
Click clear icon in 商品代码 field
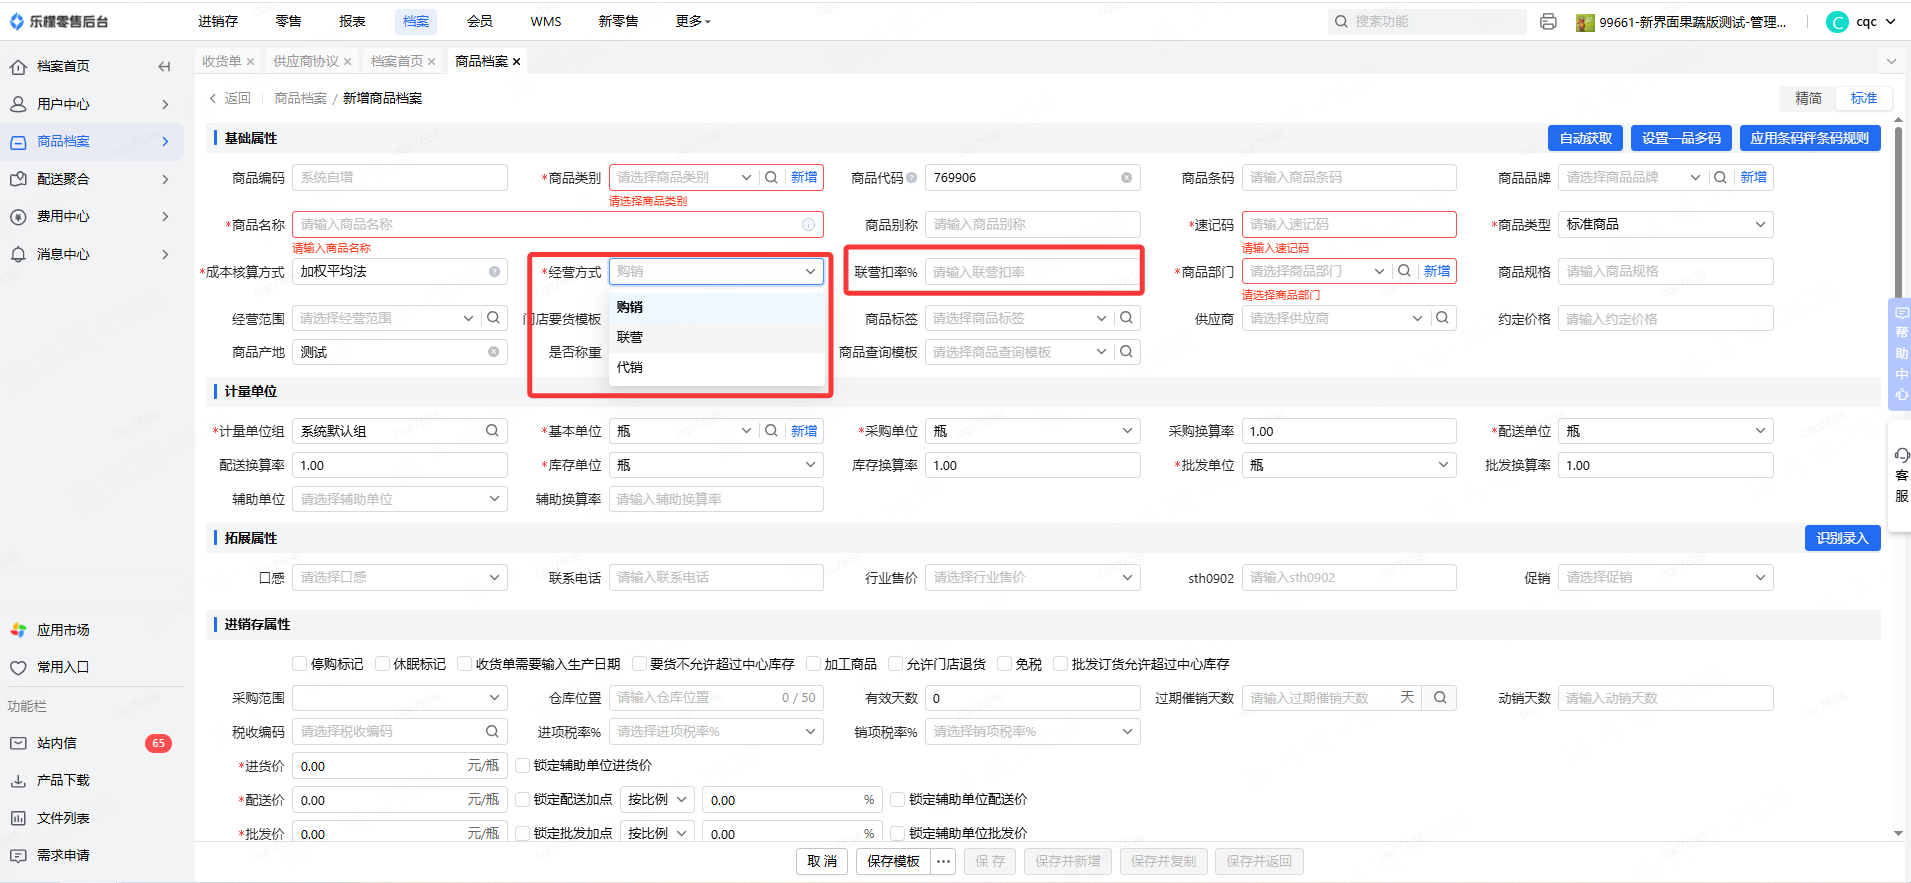point(1126,178)
